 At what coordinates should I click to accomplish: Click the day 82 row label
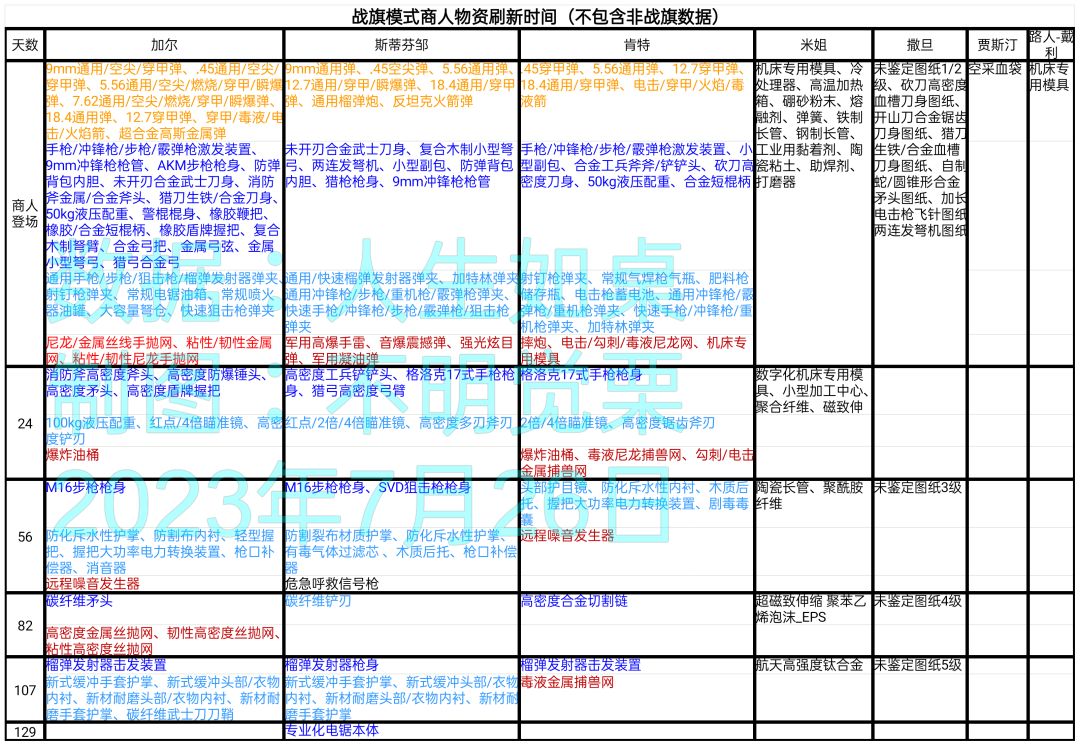coord(25,625)
